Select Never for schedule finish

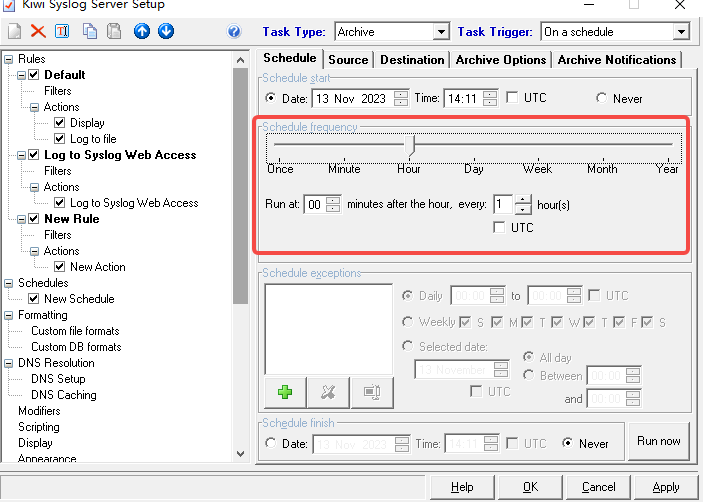click(568, 443)
